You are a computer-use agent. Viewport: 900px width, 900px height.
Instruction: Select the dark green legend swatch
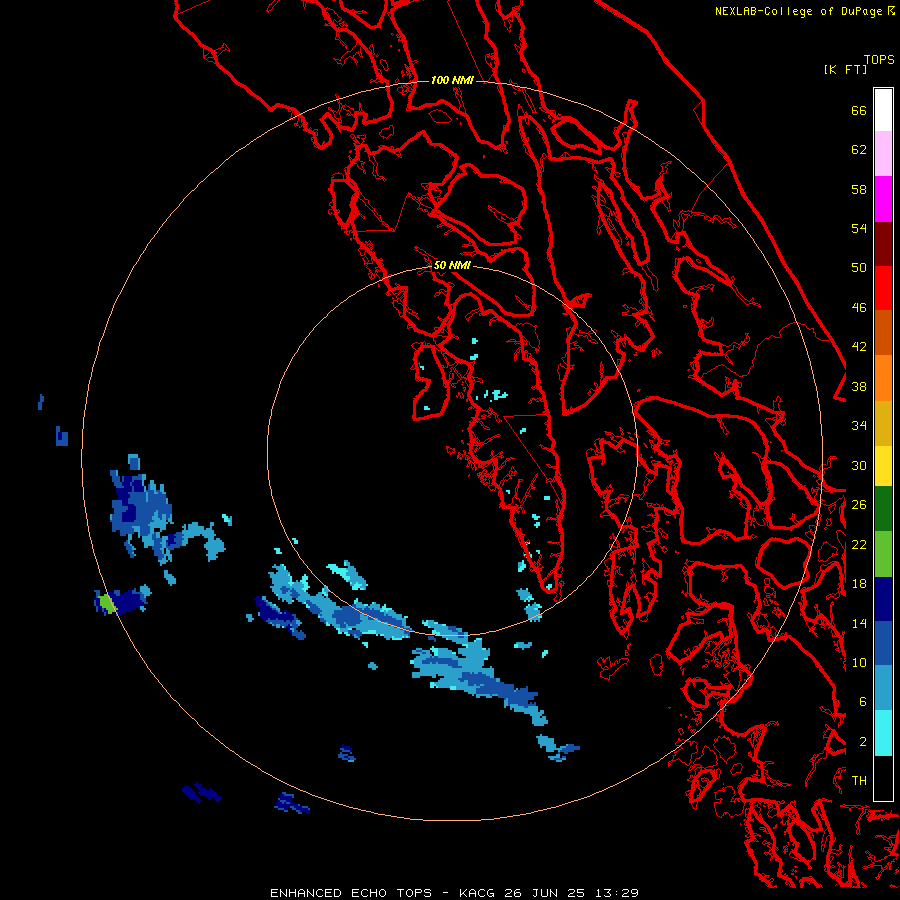click(883, 509)
